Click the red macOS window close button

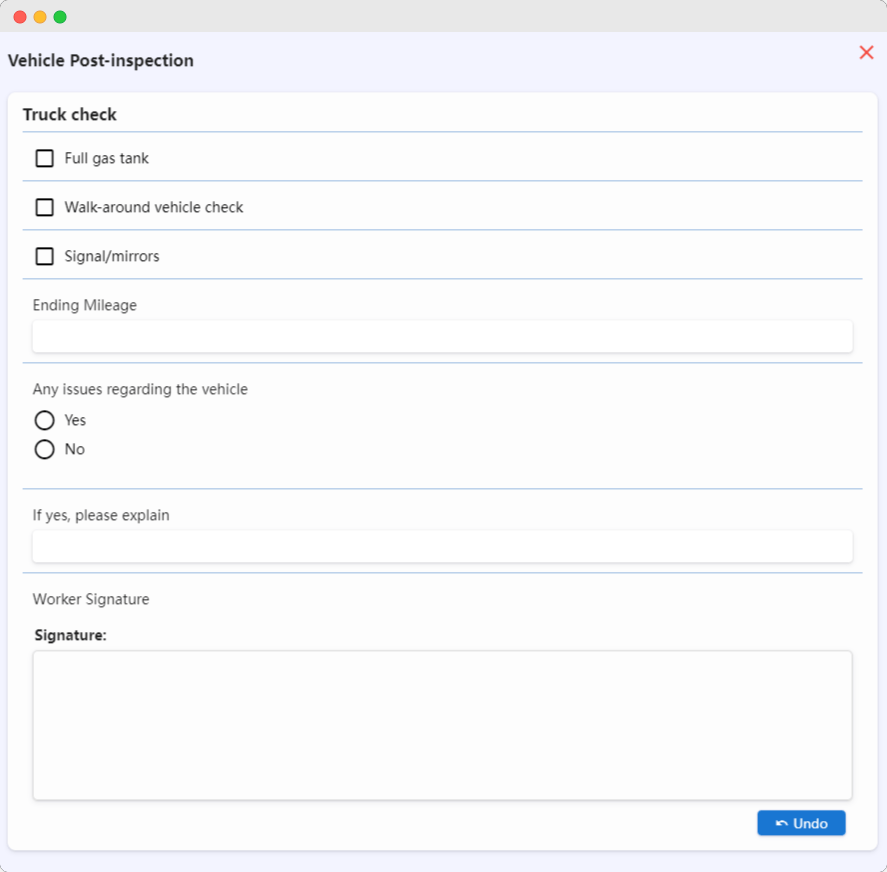pos(20,17)
